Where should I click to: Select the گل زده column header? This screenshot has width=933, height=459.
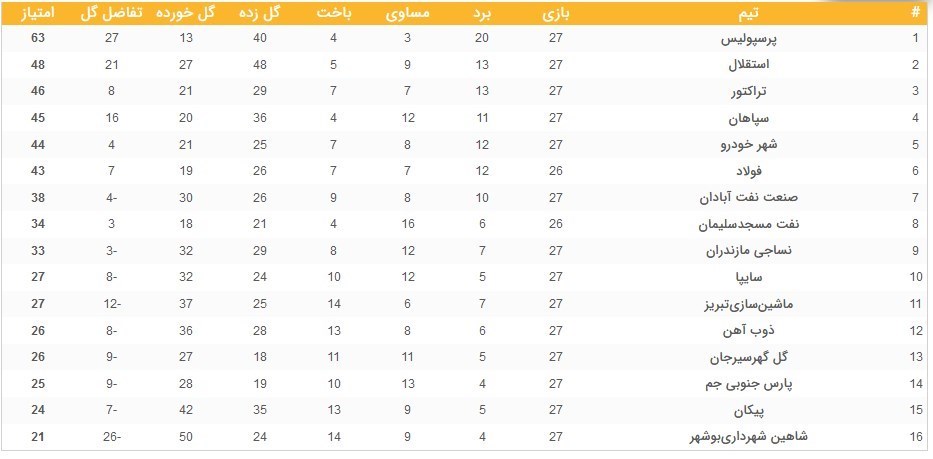pos(260,13)
